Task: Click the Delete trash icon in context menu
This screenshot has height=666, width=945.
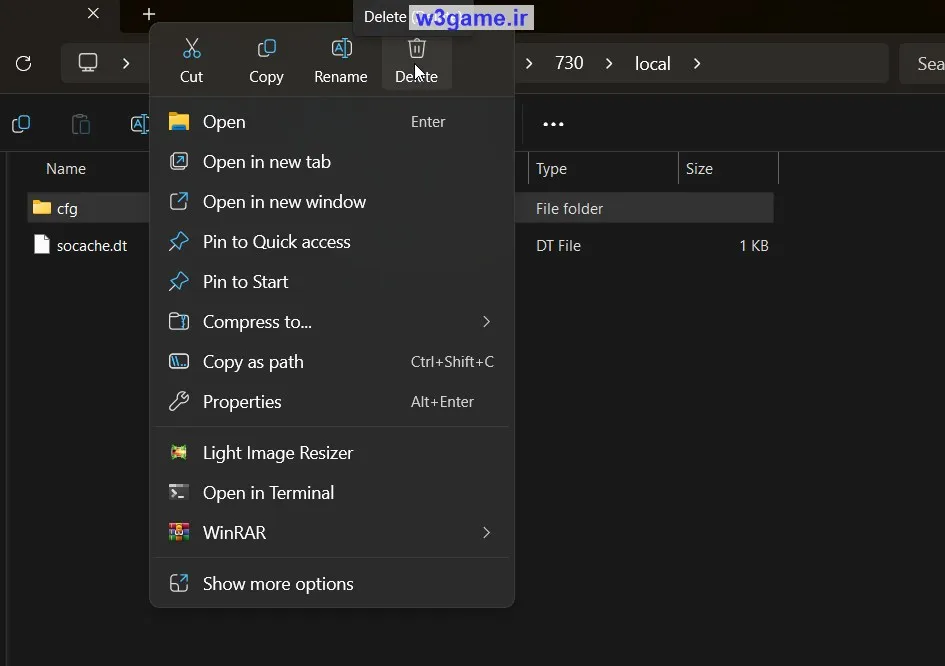Action: click(x=416, y=48)
